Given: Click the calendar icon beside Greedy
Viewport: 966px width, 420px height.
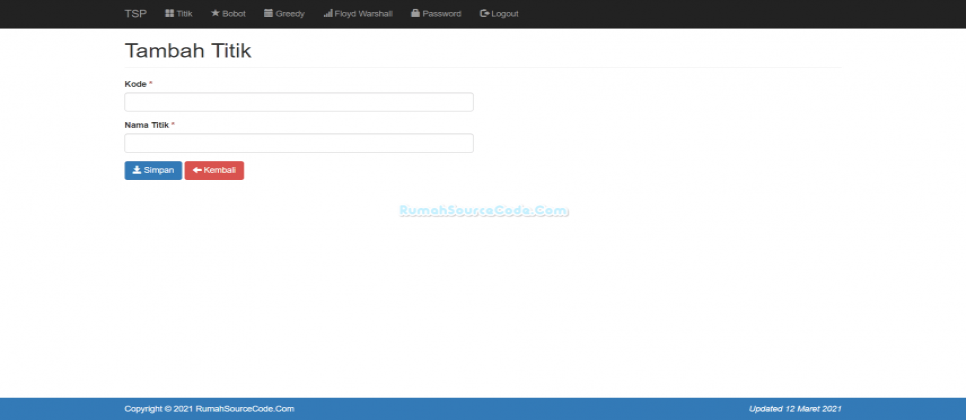Looking at the screenshot, I should pyautogui.click(x=269, y=14).
